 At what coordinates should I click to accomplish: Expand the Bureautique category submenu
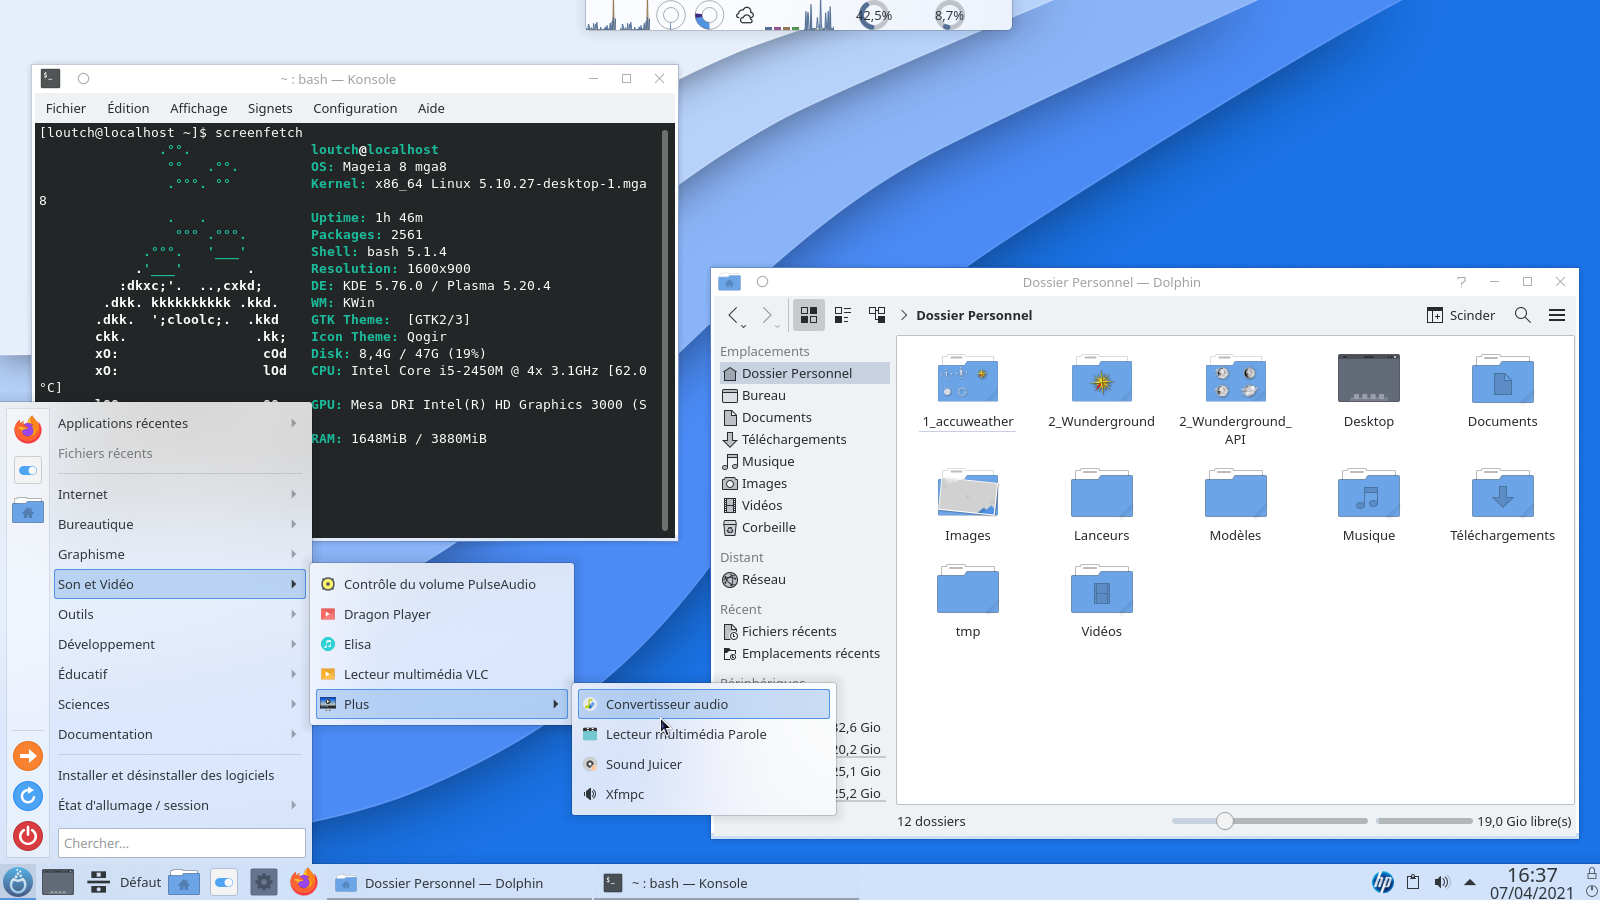(x=178, y=524)
